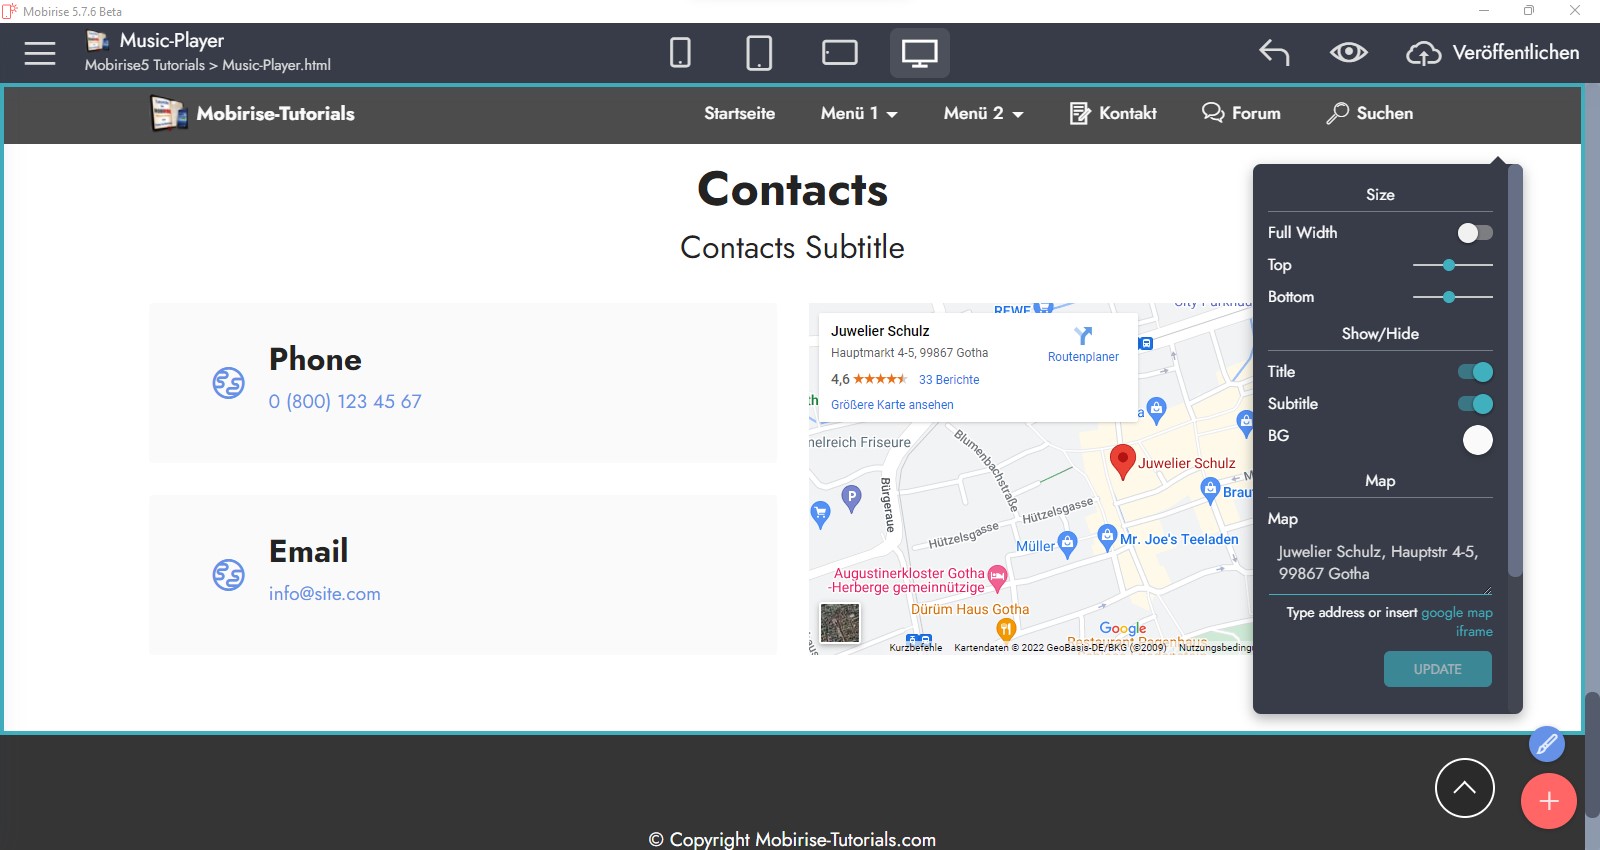Open the hamburger main menu
The width and height of the screenshot is (1600, 850).
click(40, 53)
